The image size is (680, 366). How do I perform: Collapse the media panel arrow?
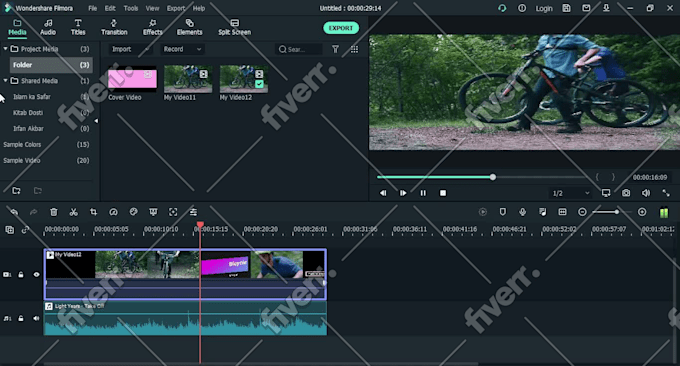96,121
